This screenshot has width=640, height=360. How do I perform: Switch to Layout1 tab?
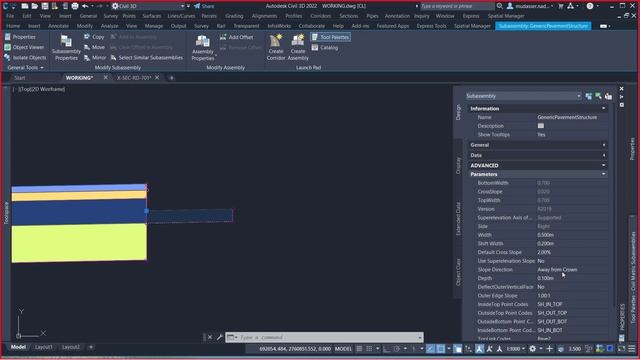pyautogui.click(x=44, y=347)
